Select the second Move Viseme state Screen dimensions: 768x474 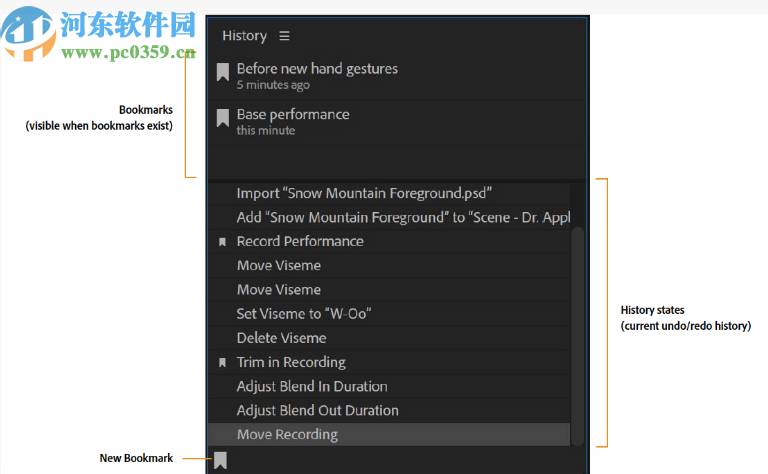[x=279, y=290]
